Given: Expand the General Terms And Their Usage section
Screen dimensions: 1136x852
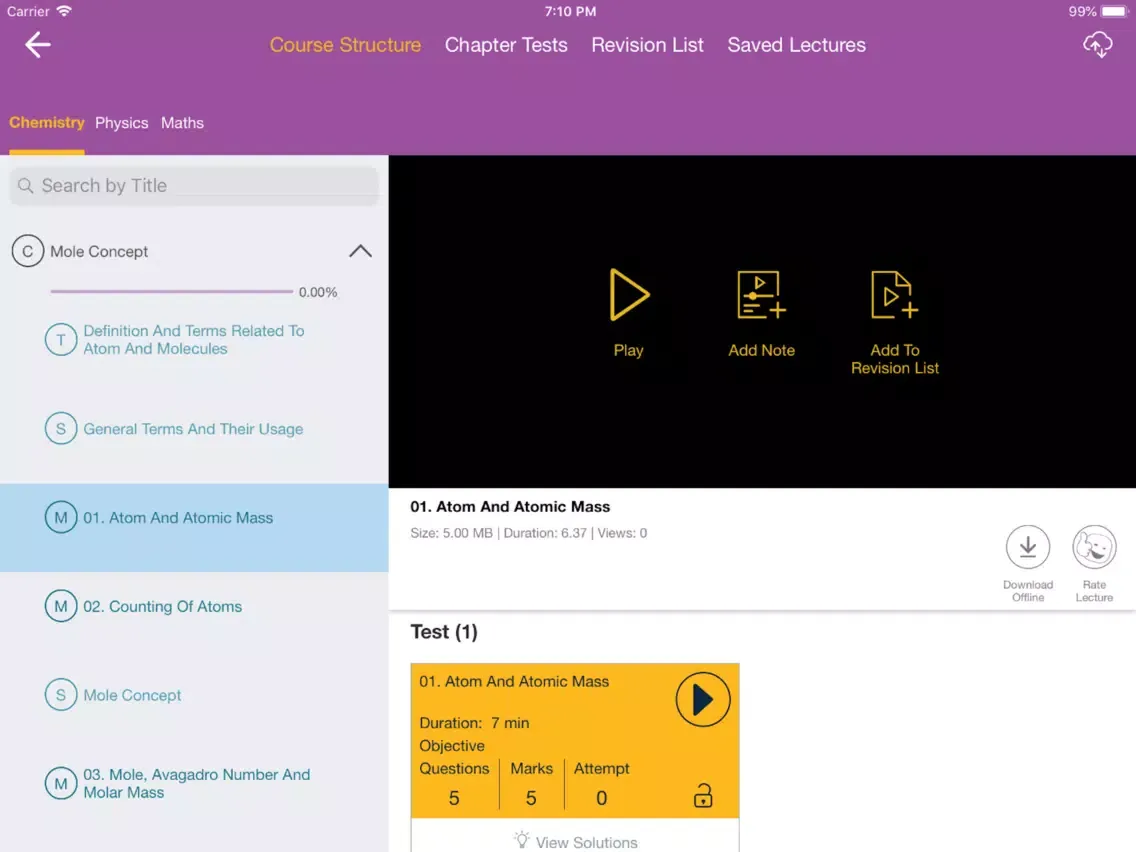Looking at the screenshot, I should tap(193, 429).
